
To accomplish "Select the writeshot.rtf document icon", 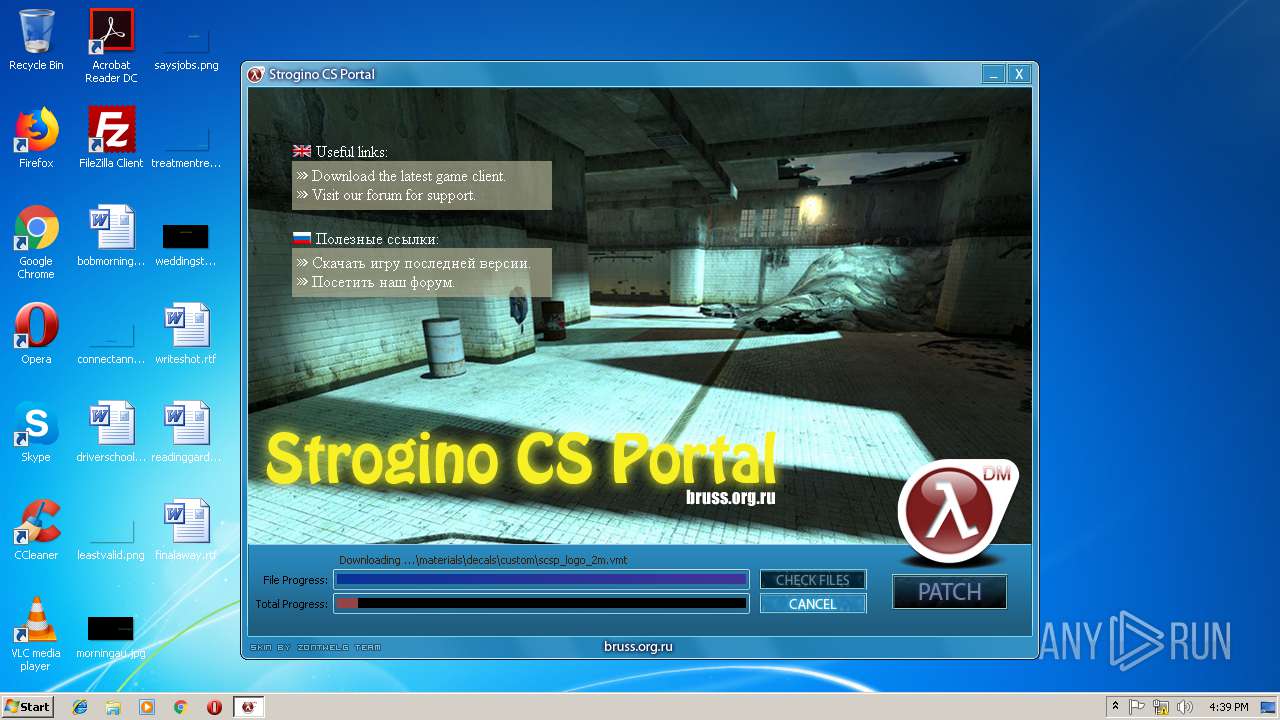I will point(186,334).
